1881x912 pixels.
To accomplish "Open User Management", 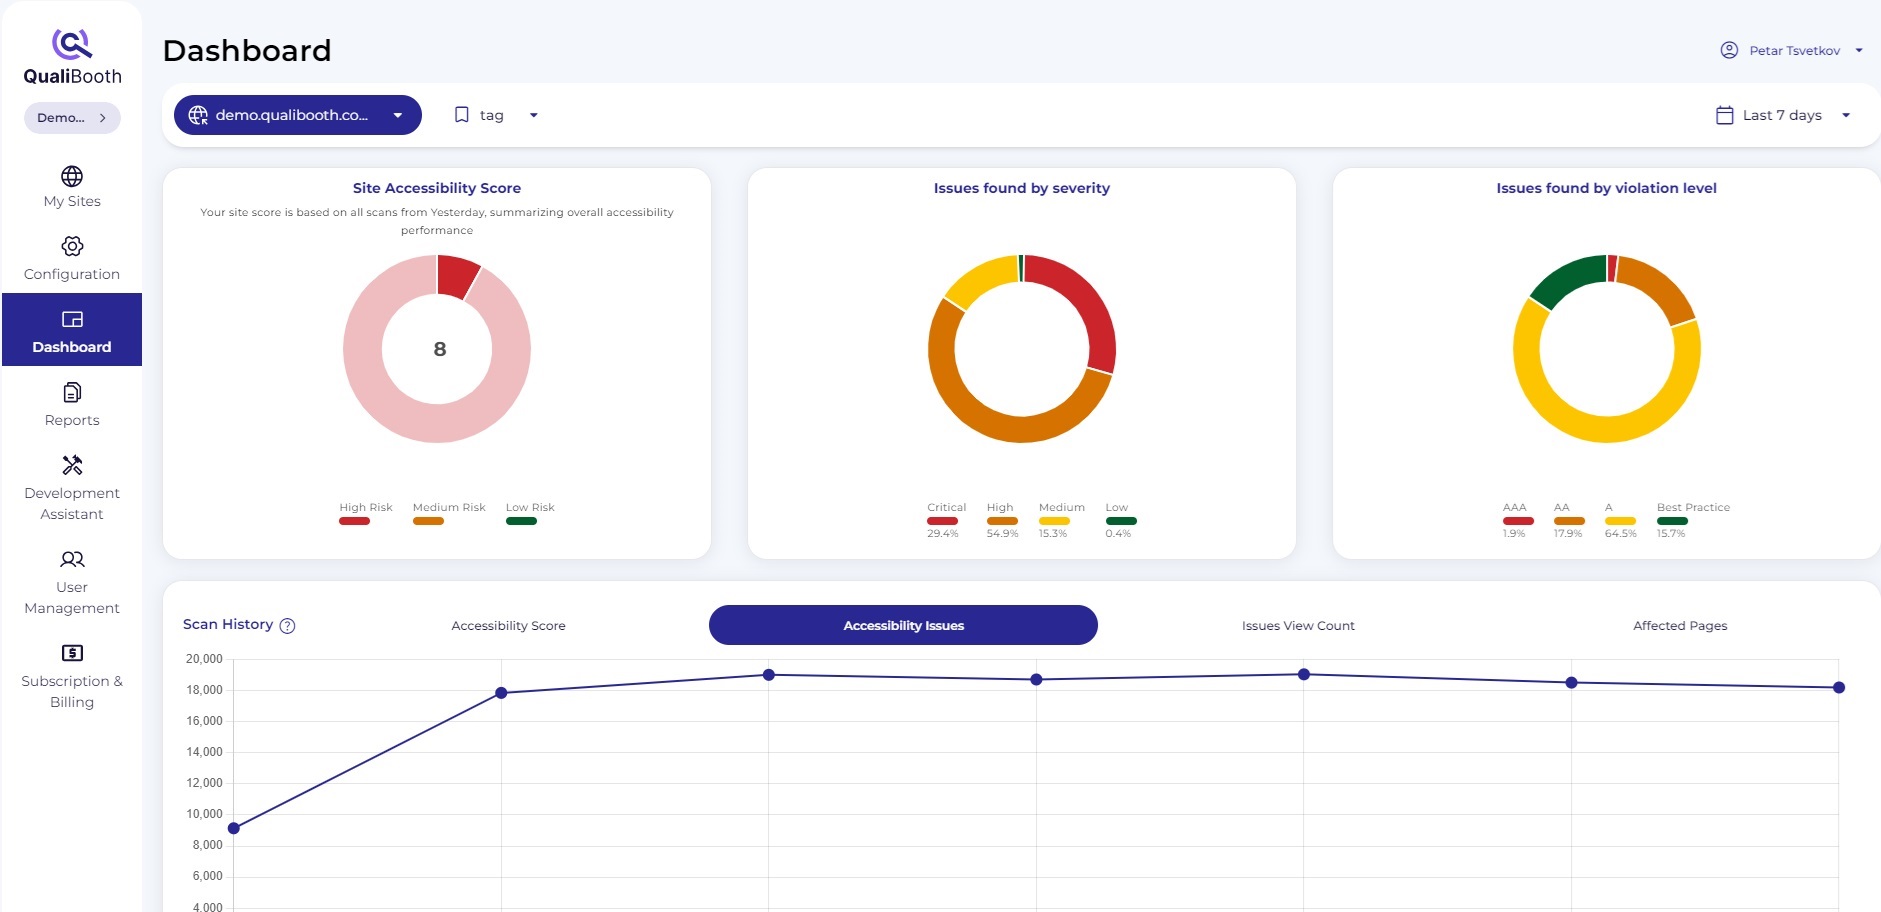I will click(x=71, y=582).
